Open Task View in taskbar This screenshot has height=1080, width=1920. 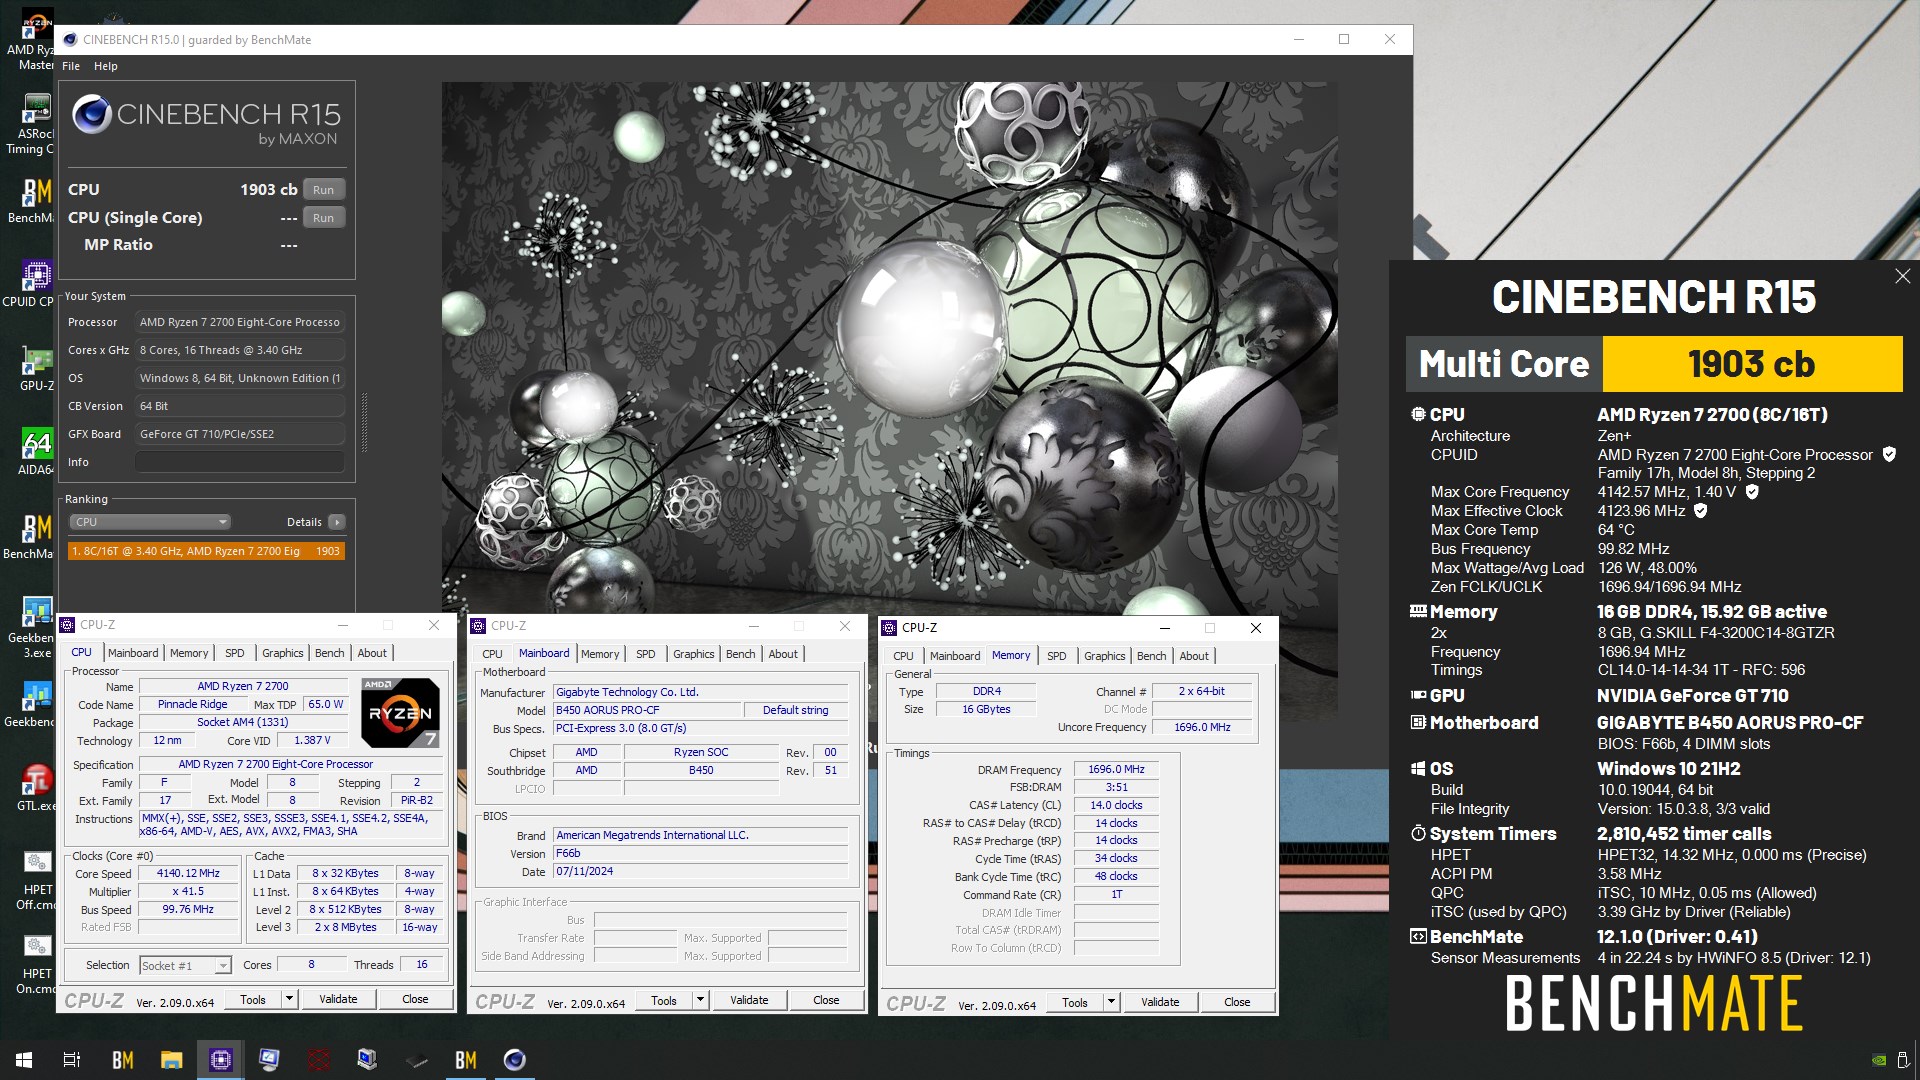coord(72,1060)
